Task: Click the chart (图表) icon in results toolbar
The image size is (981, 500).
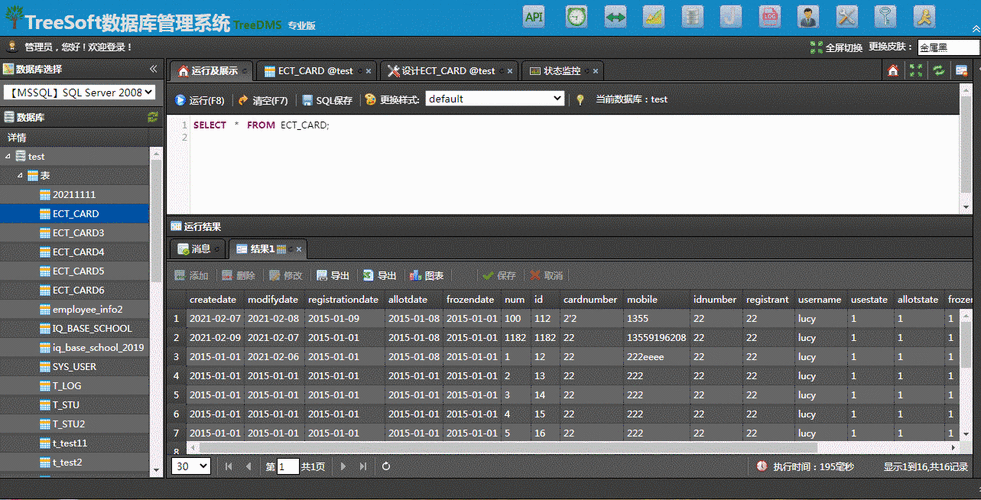Action: (427, 276)
